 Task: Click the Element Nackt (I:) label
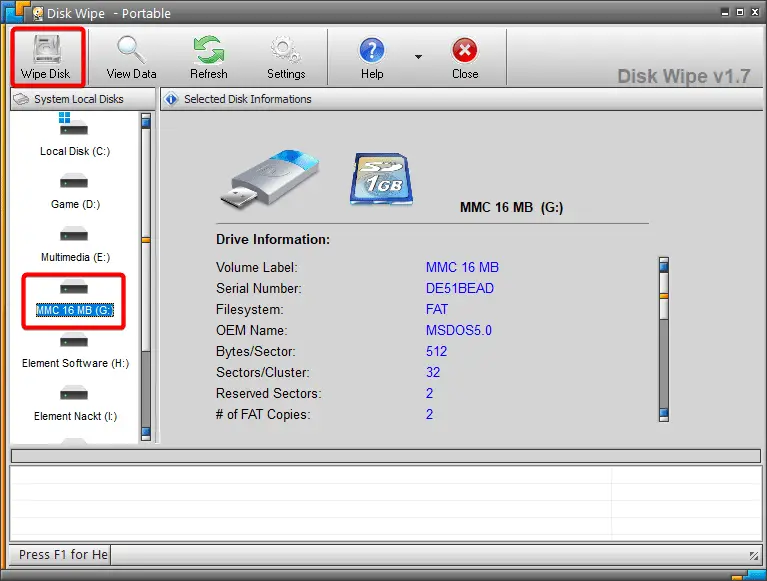75,416
